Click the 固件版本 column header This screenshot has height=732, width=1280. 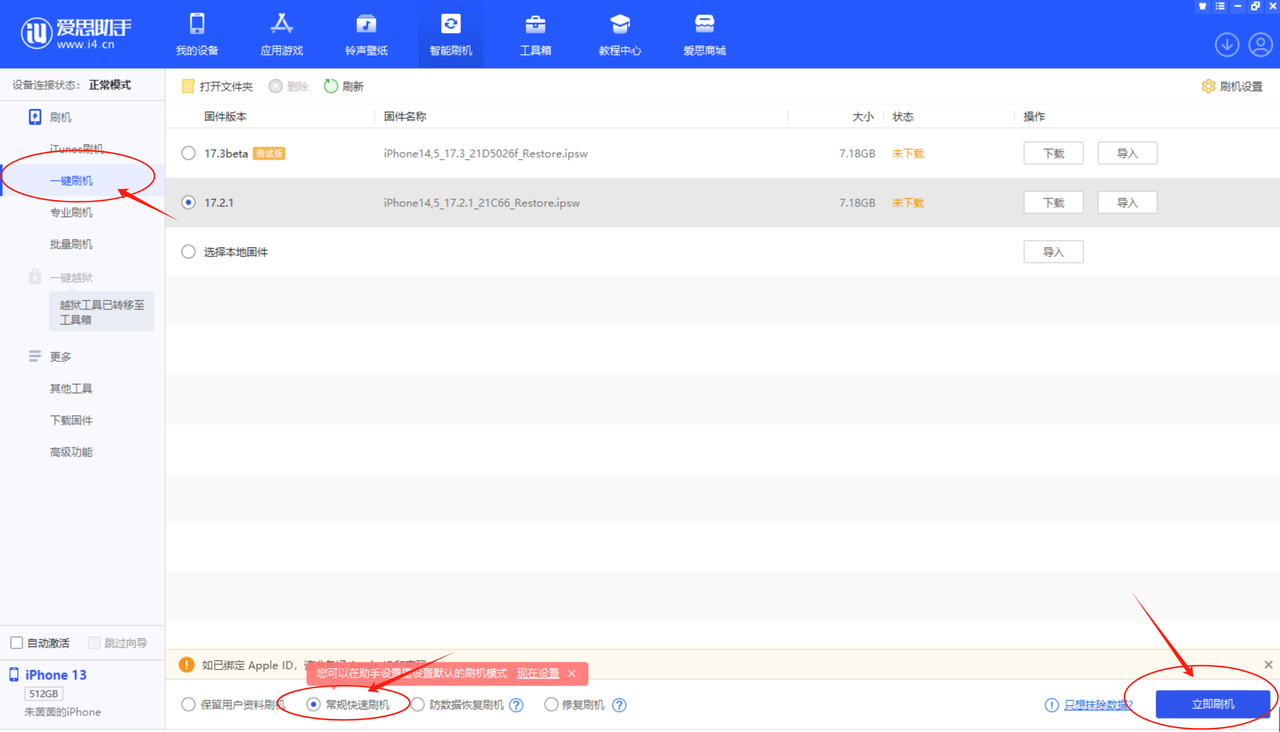click(225, 117)
